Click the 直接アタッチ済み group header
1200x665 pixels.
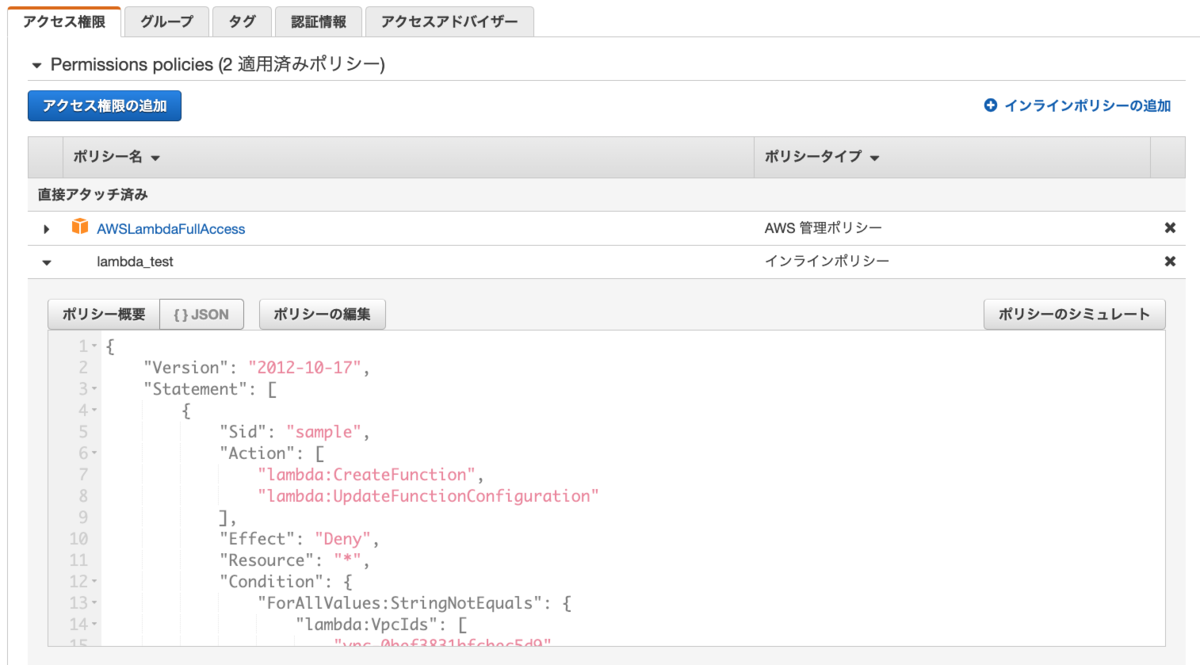tap(93, 194)
